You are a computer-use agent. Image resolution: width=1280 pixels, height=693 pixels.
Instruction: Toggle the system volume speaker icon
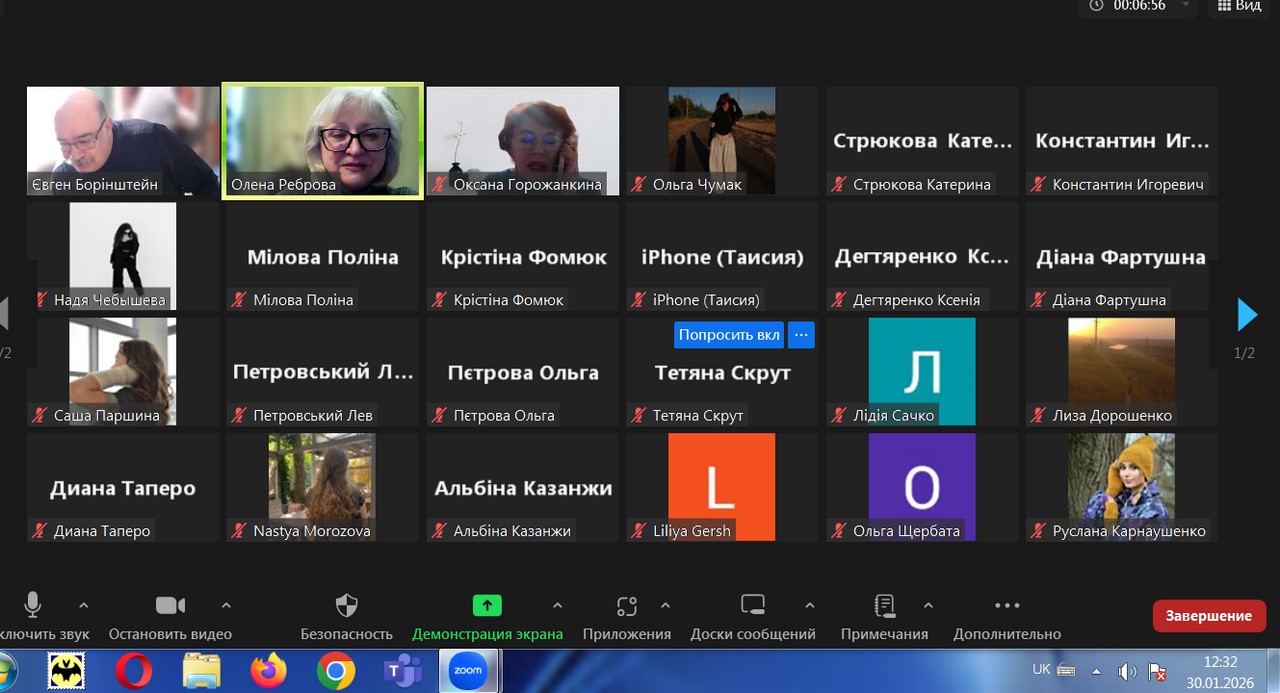(x=1126, y=671)
